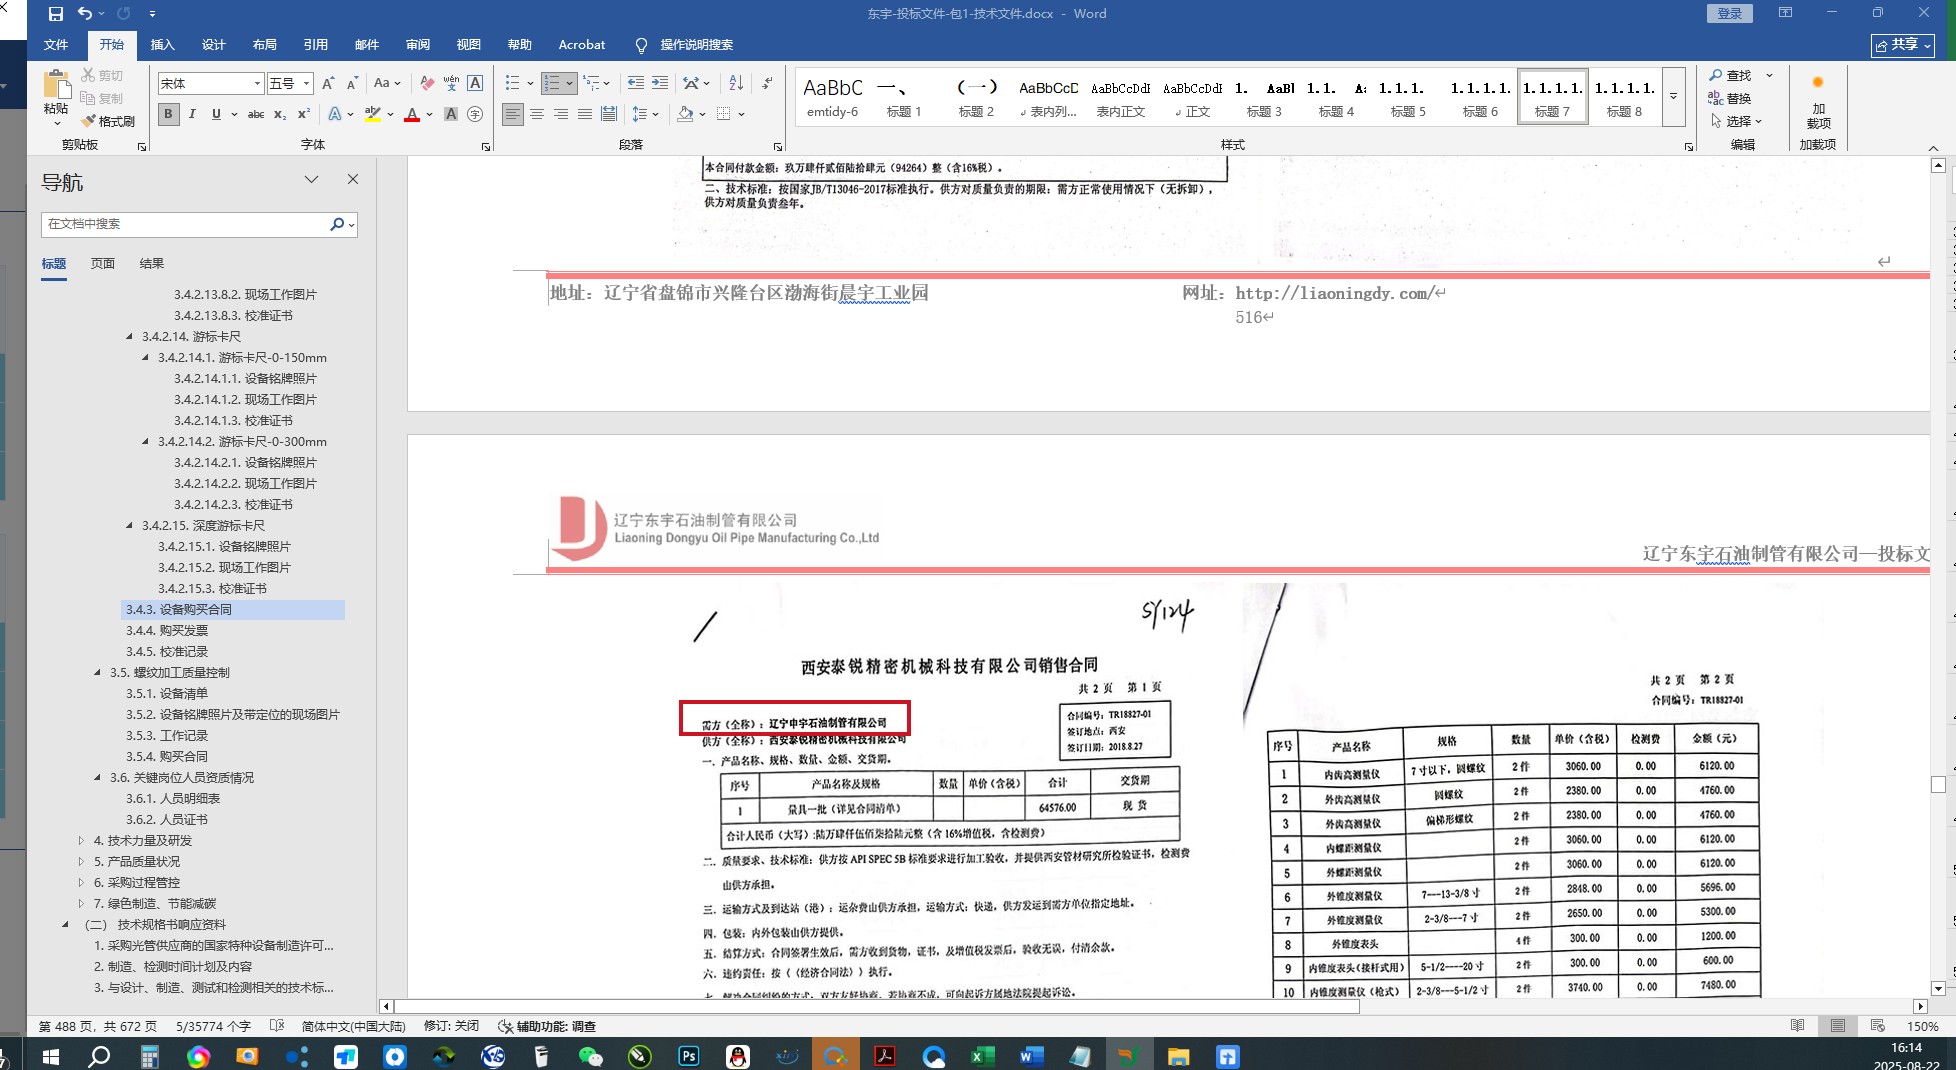This screenshot has width=1956, height=1070.
Task: Open the line spacing dropdown
Action: click(644, 114)
